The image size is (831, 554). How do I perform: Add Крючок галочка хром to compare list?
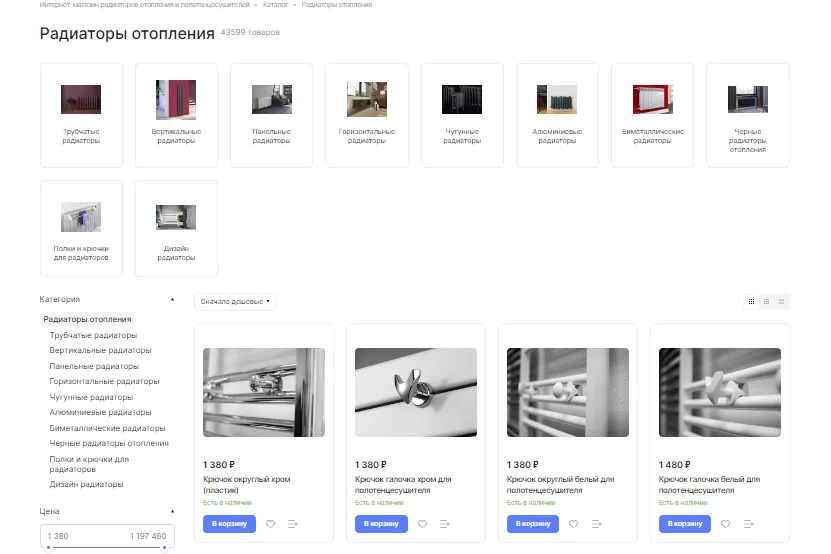[445, 524]
